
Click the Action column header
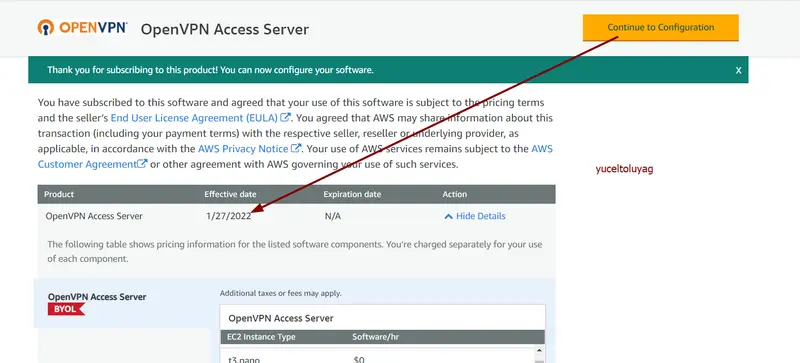[455, 195]
